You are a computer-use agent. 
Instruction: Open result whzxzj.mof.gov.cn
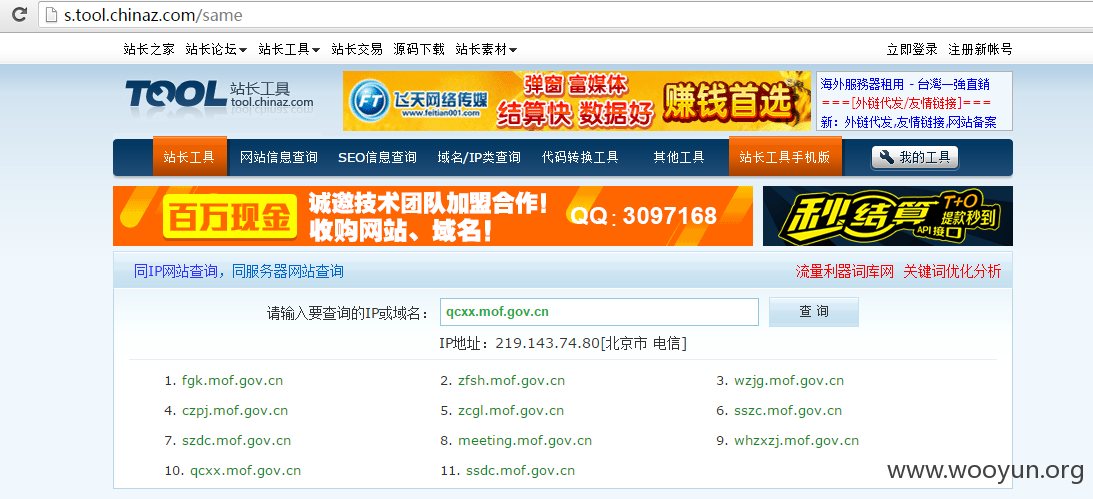[x=796, y=440]
